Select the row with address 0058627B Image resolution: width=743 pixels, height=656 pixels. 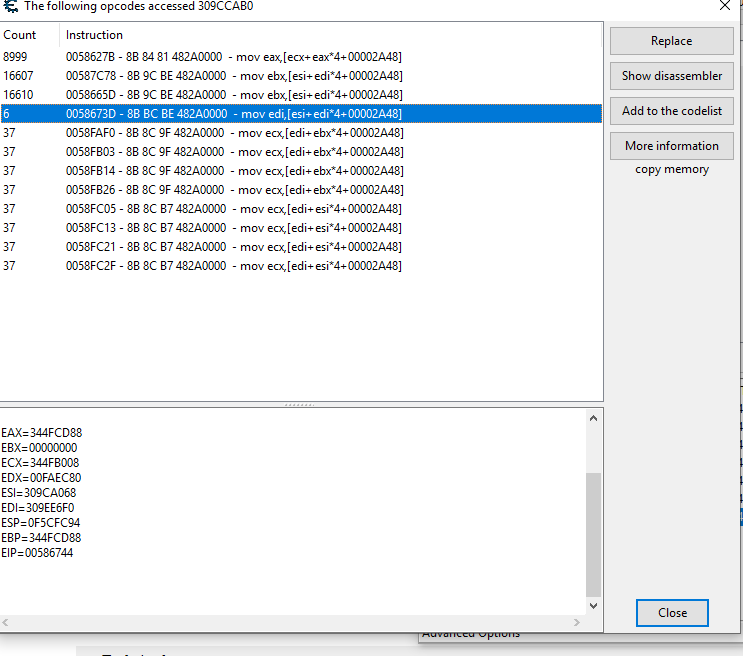pyautogui.click(x=301, y=57)
